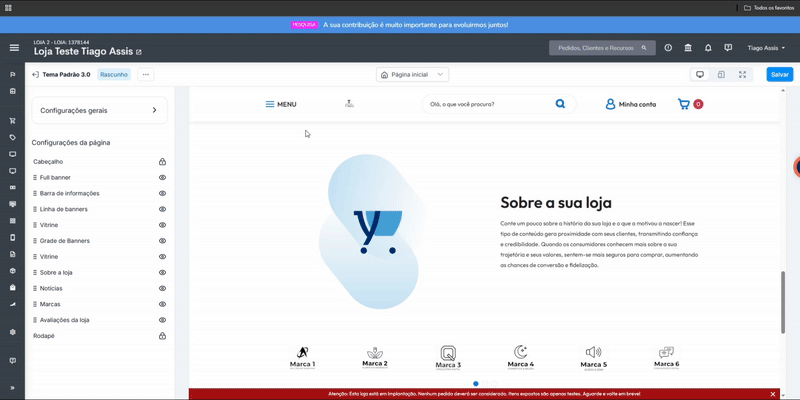Click the magnifier icon in store search bar

560,104
